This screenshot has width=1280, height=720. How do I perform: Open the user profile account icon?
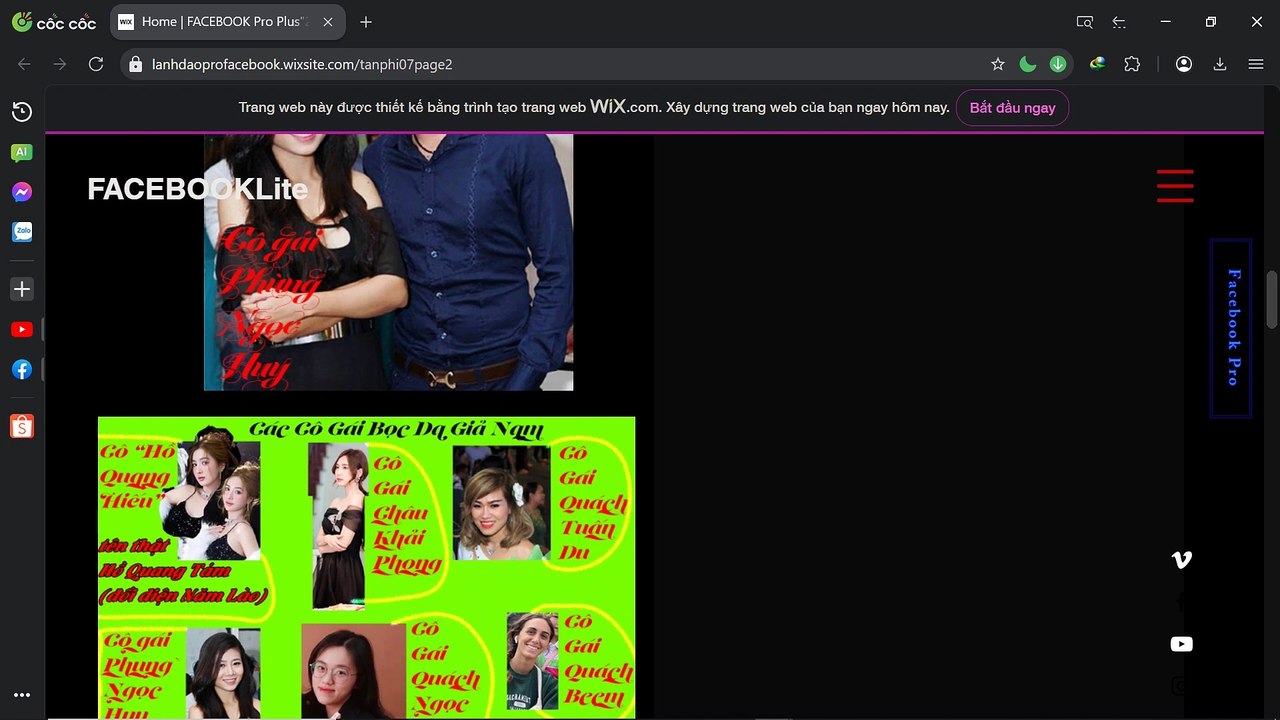[x=1184, y=64]
